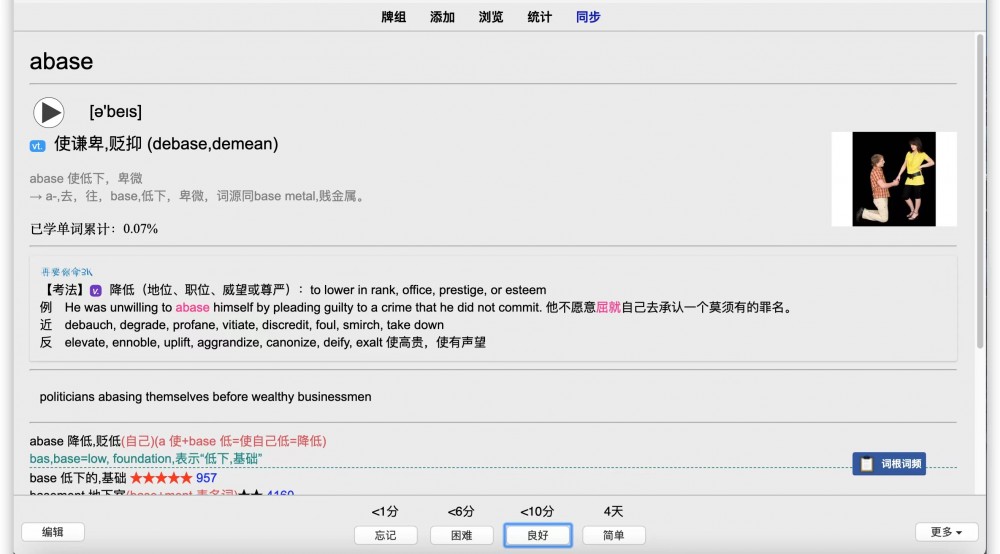Open the 浏览 browse tab
Viewport: 1000px width, 554px height.
click(490, 17)
